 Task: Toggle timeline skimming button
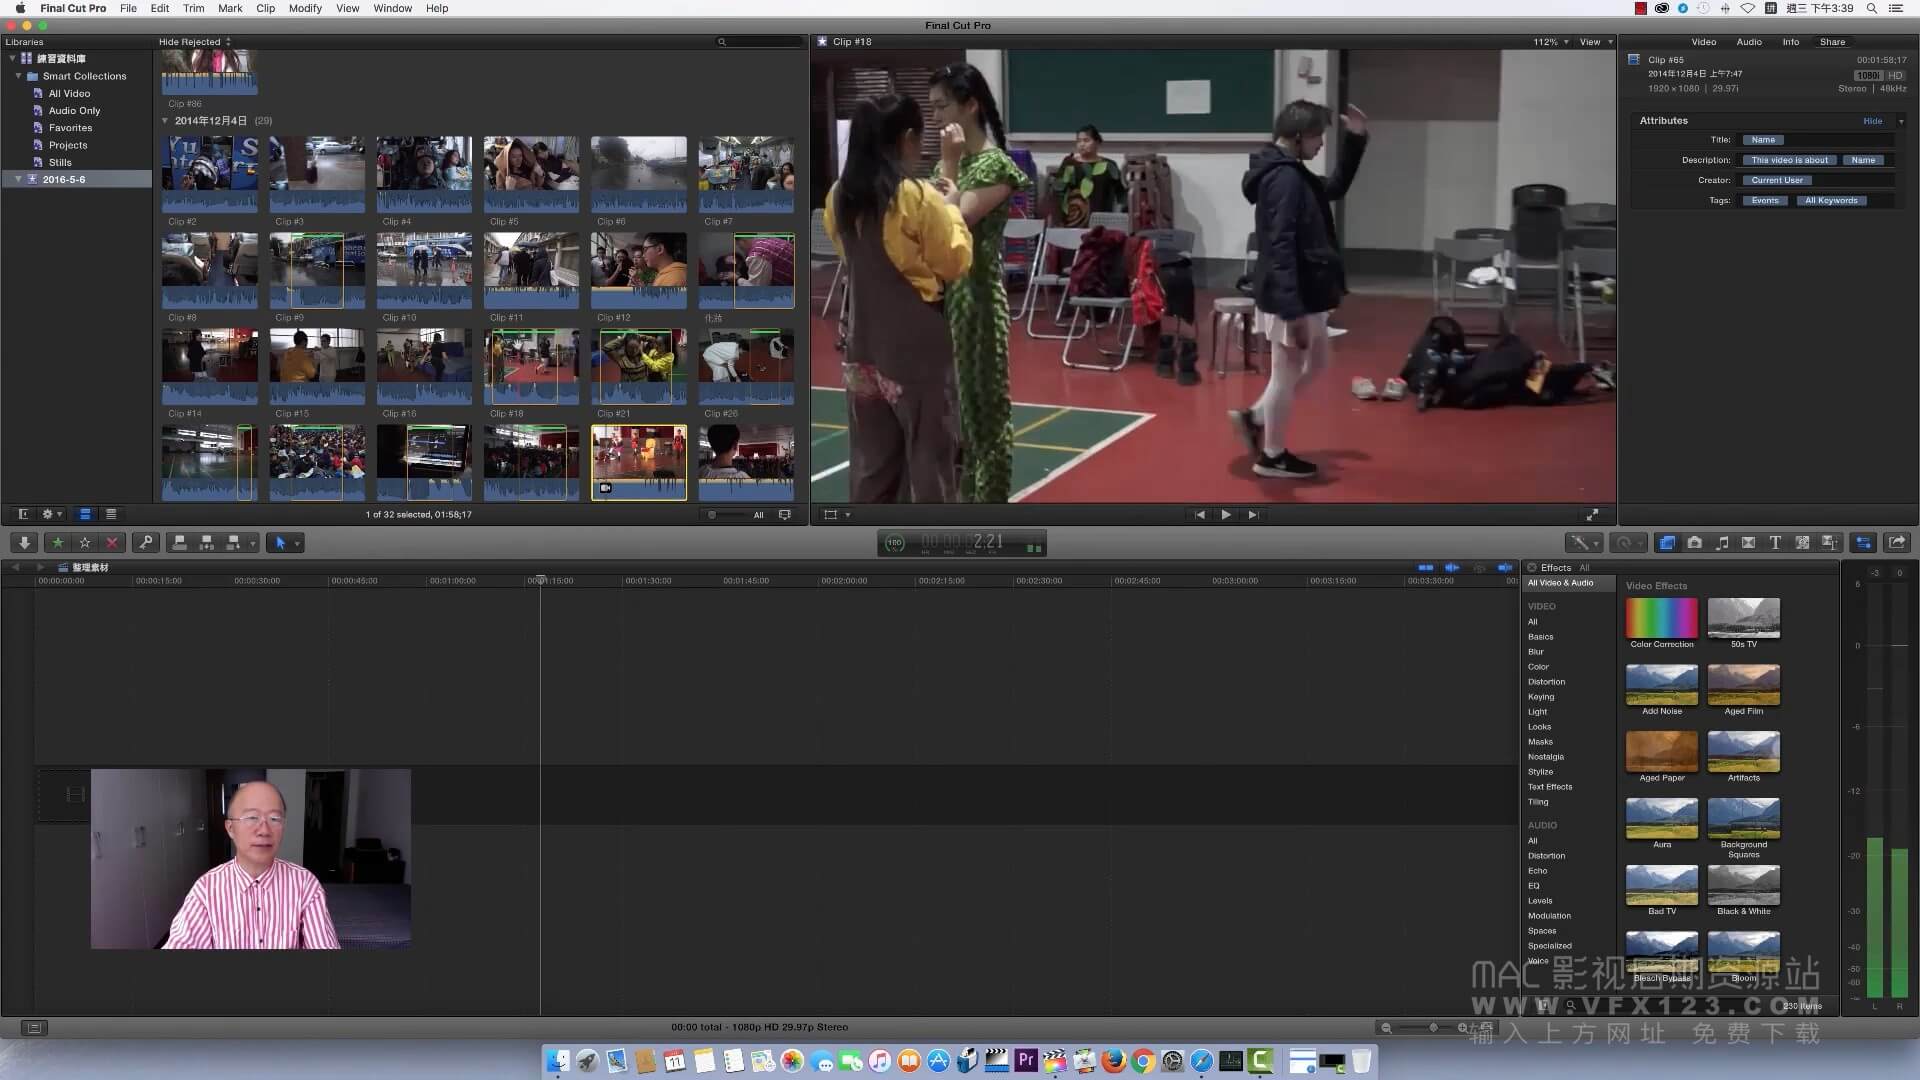coord(1426,567)
